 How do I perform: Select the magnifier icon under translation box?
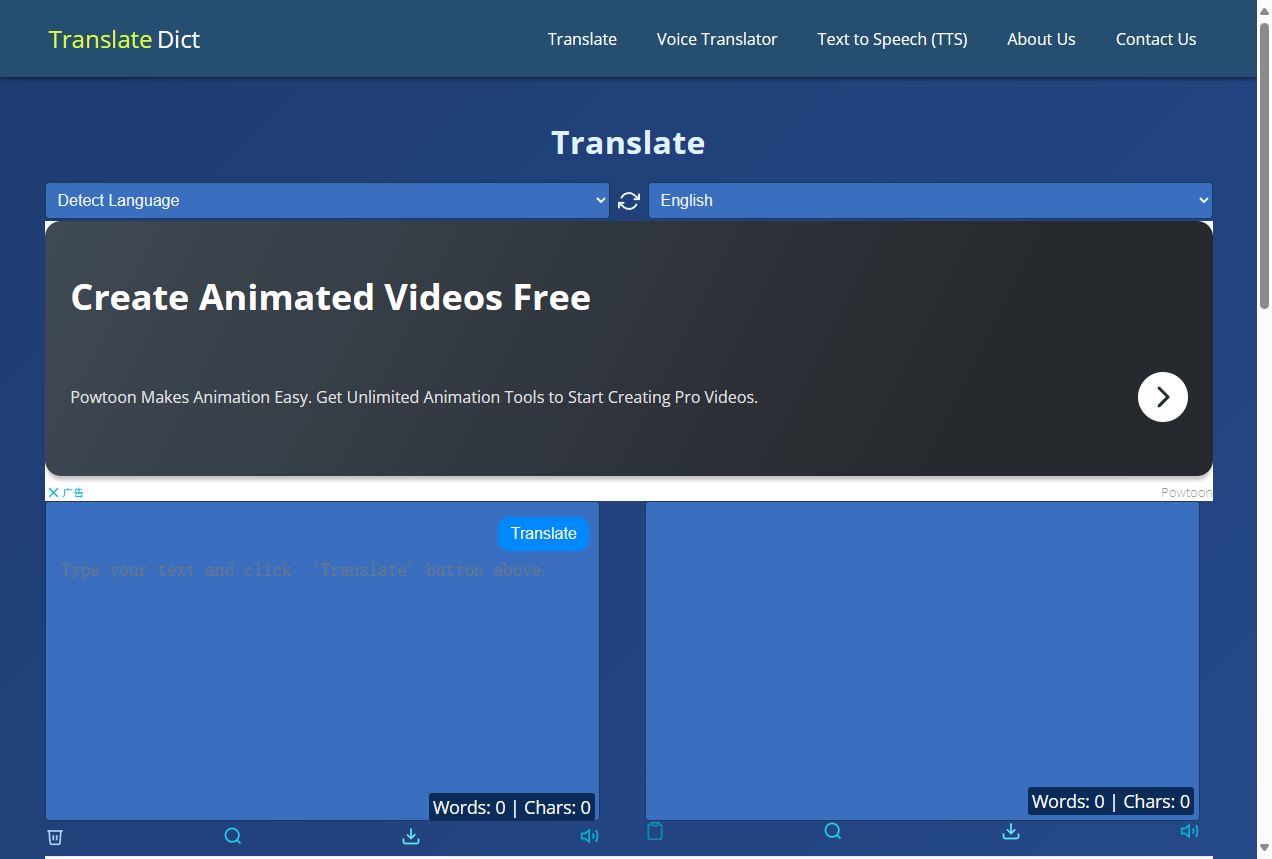(x=833, y=831)
